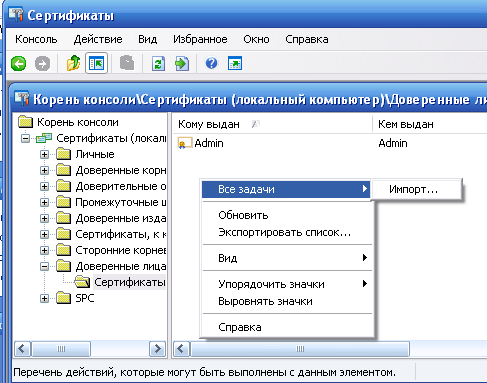
Task: Click the Корень консоли folder icon
Action: coord(25,122)
